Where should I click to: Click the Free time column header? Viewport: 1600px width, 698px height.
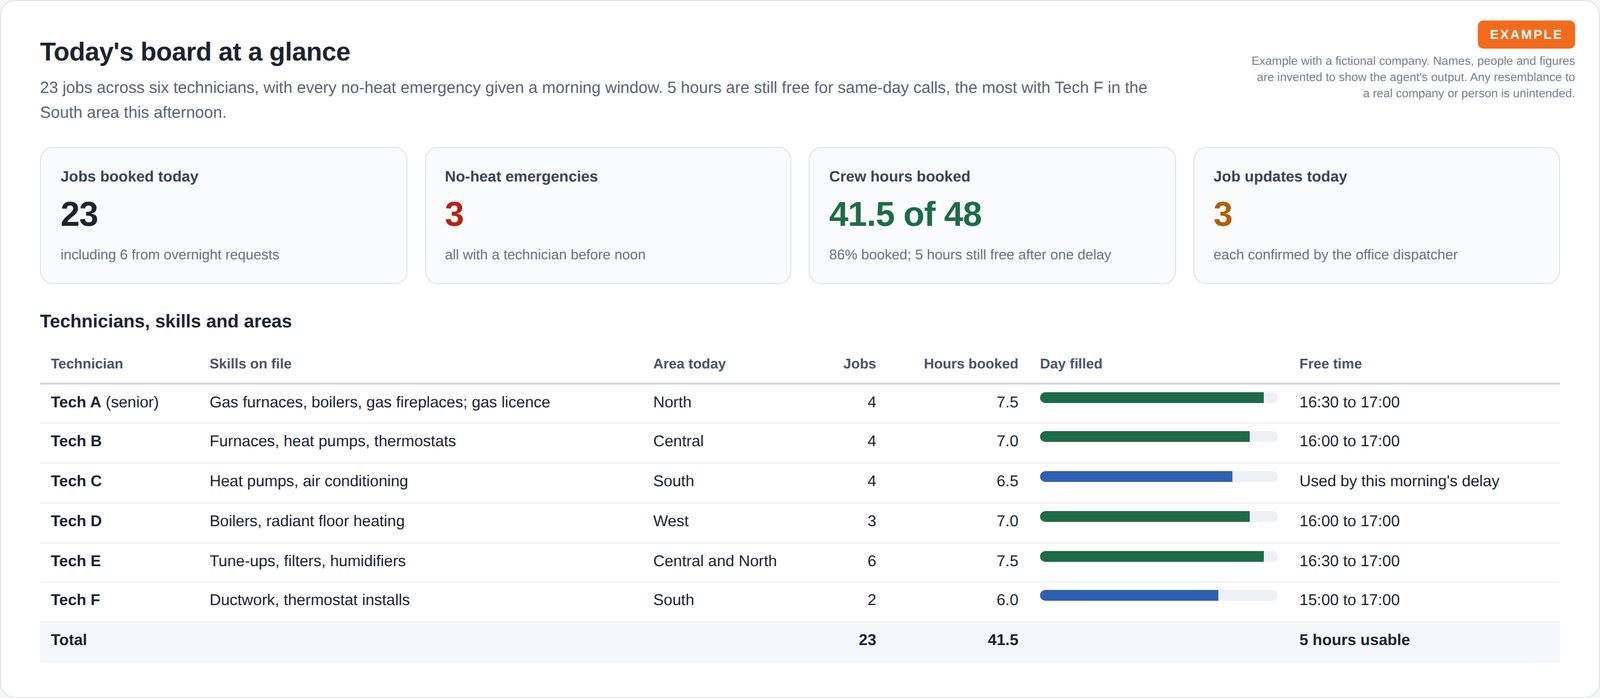(1330, 364)
